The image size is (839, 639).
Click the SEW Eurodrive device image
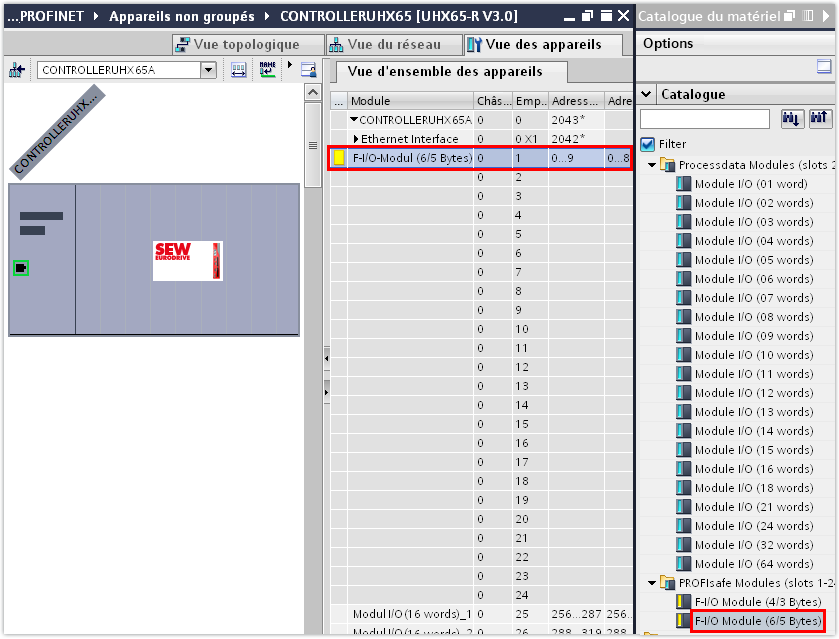click(x=188, y=261)
